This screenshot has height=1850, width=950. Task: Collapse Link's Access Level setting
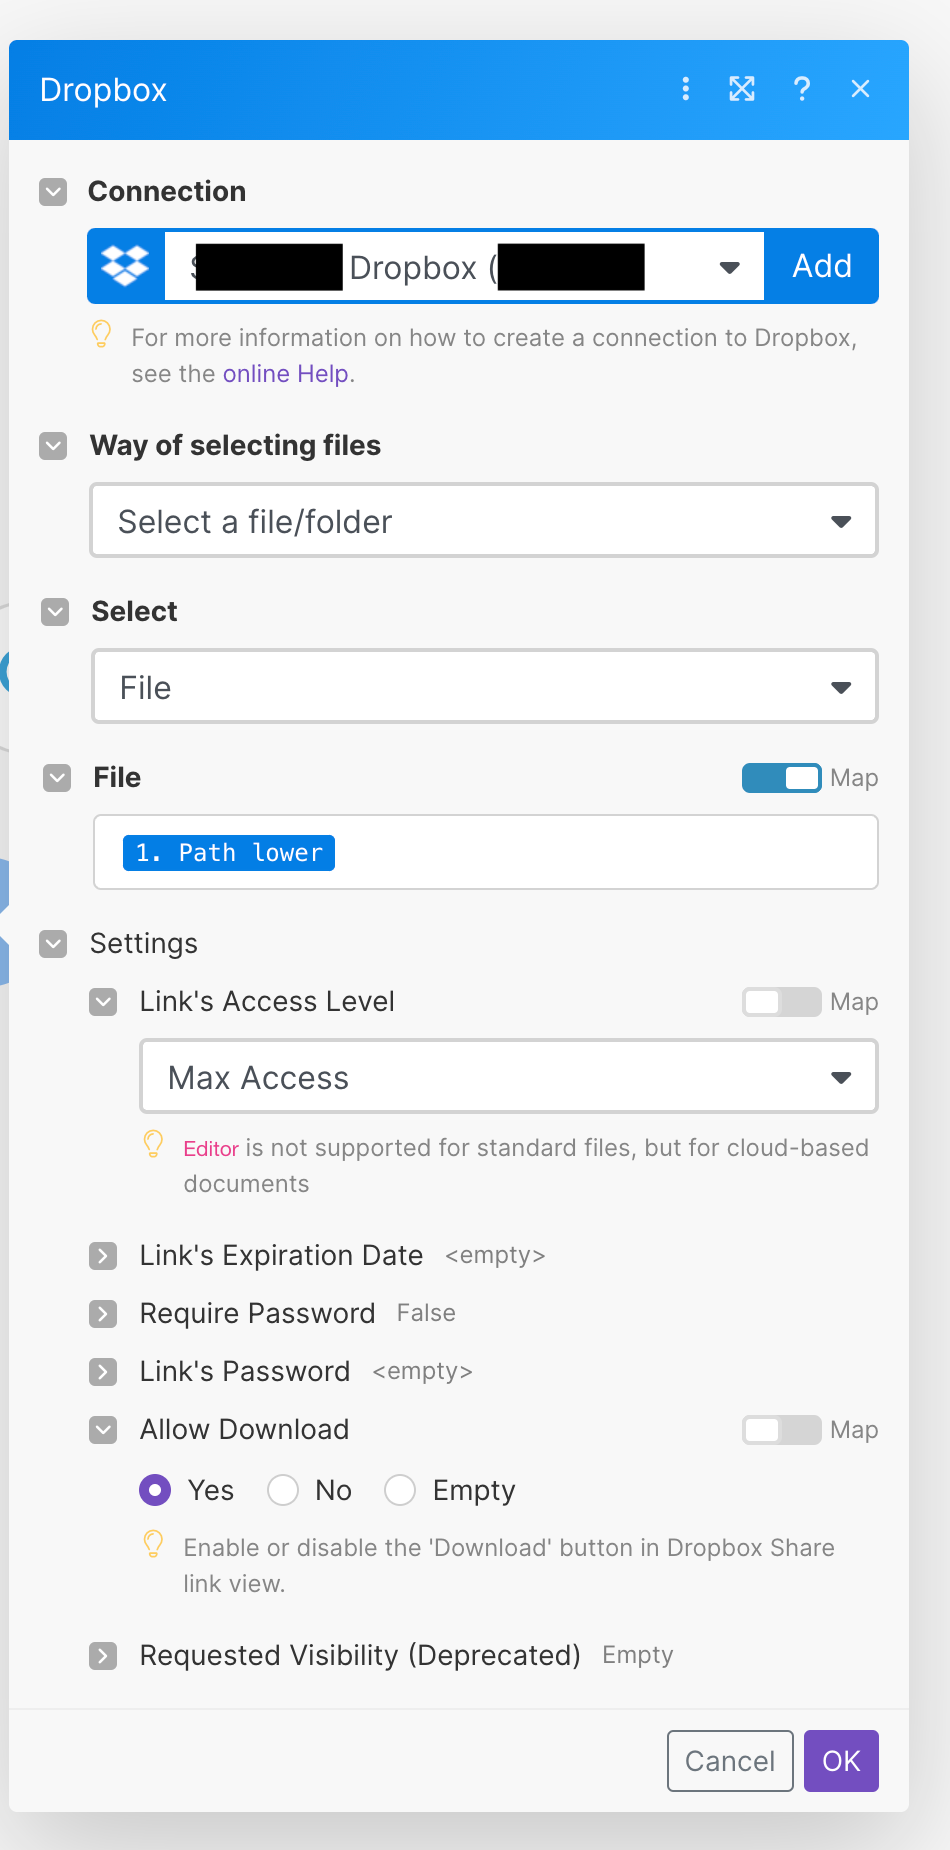click(103, 1002)
